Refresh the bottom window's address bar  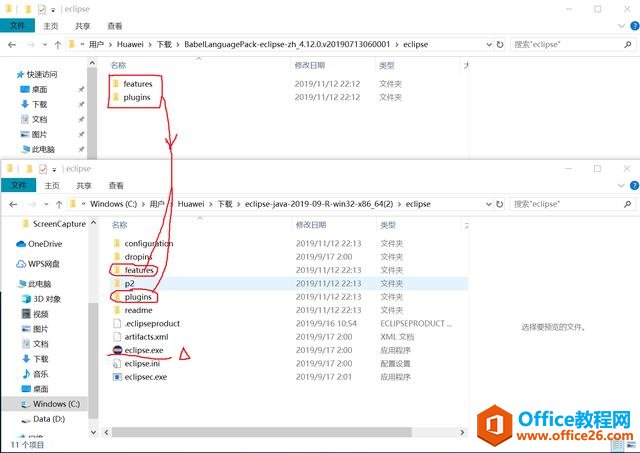(500, 204)
